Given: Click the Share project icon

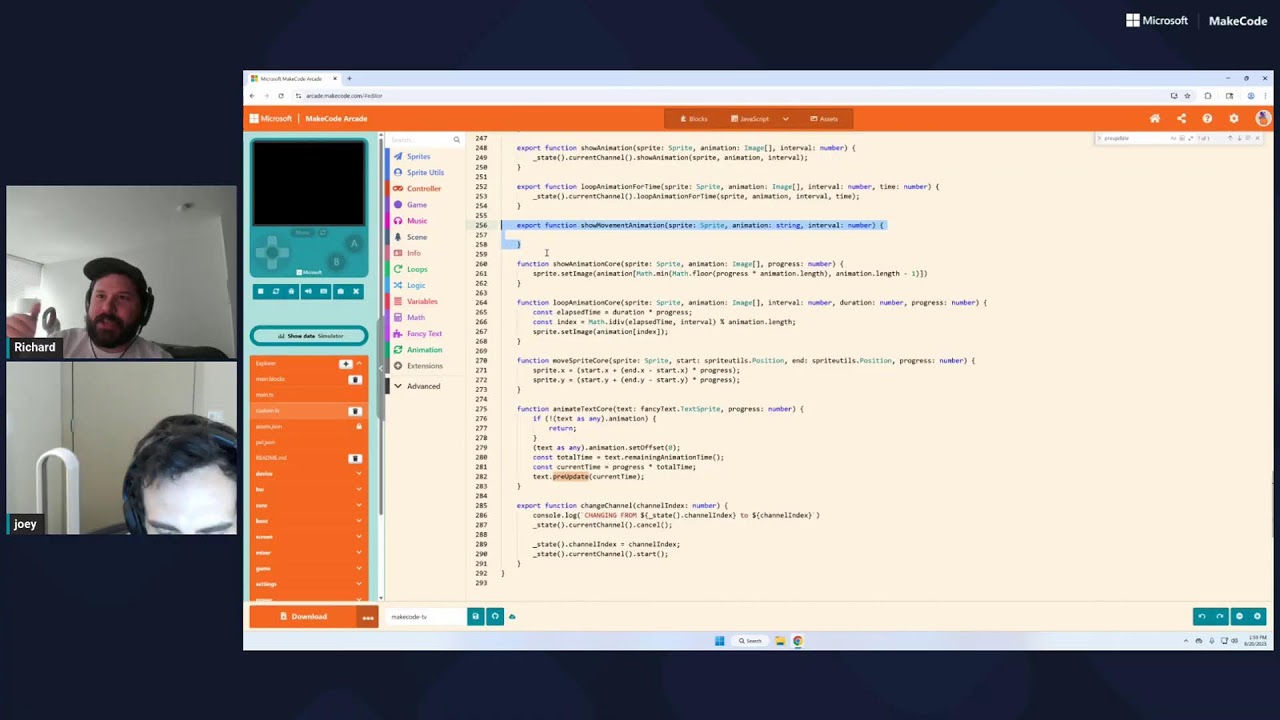Looking at the screenshot, I should 1181,118.
